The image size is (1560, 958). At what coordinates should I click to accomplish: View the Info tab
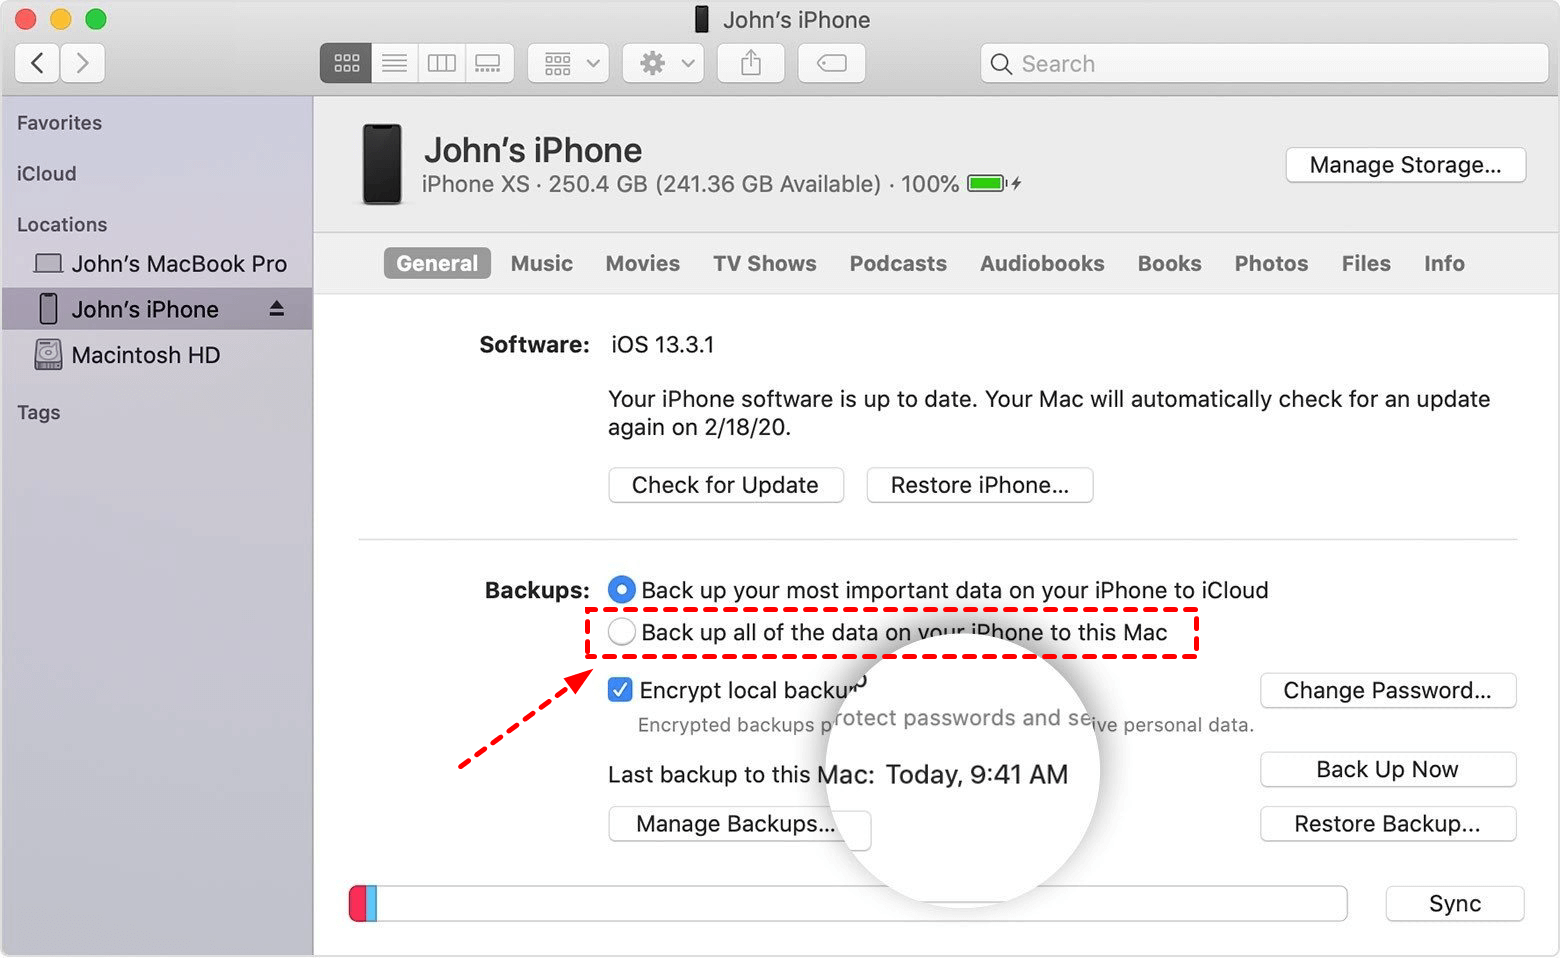pyautogui.click(x=1444, y=263)
